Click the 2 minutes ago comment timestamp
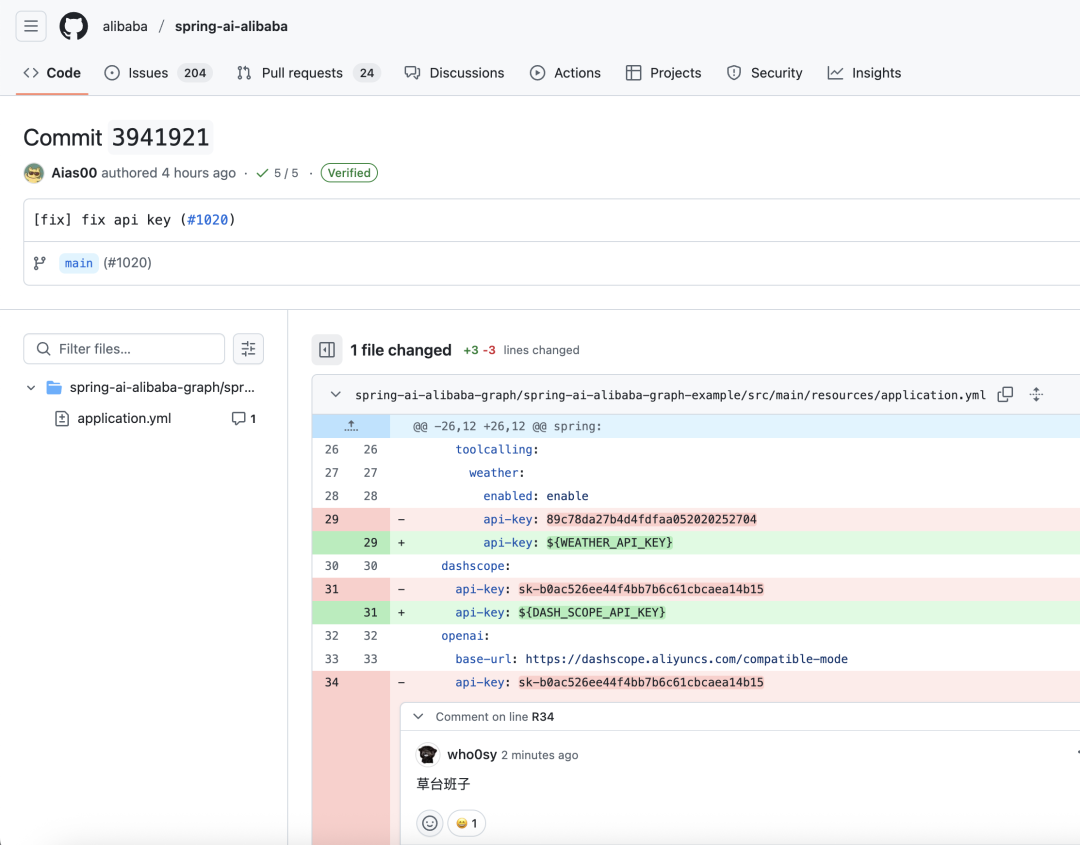This screenshot has height=845, width=1080. [x=540, y=755]
